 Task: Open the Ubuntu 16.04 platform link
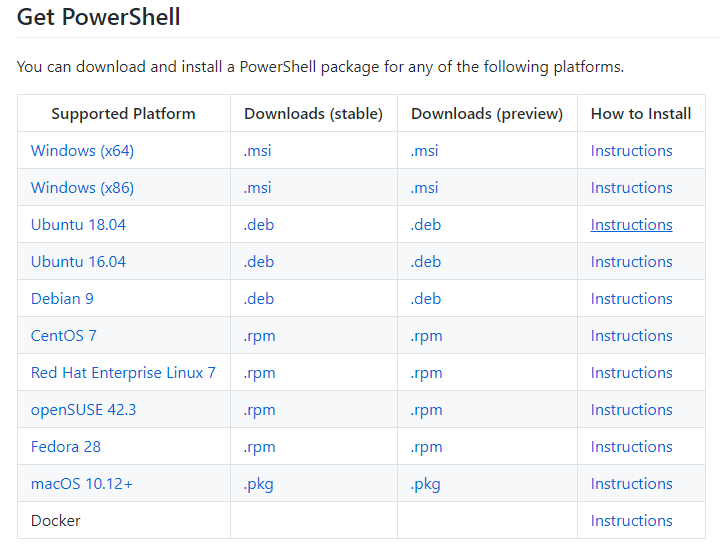(x=78, y=261)
